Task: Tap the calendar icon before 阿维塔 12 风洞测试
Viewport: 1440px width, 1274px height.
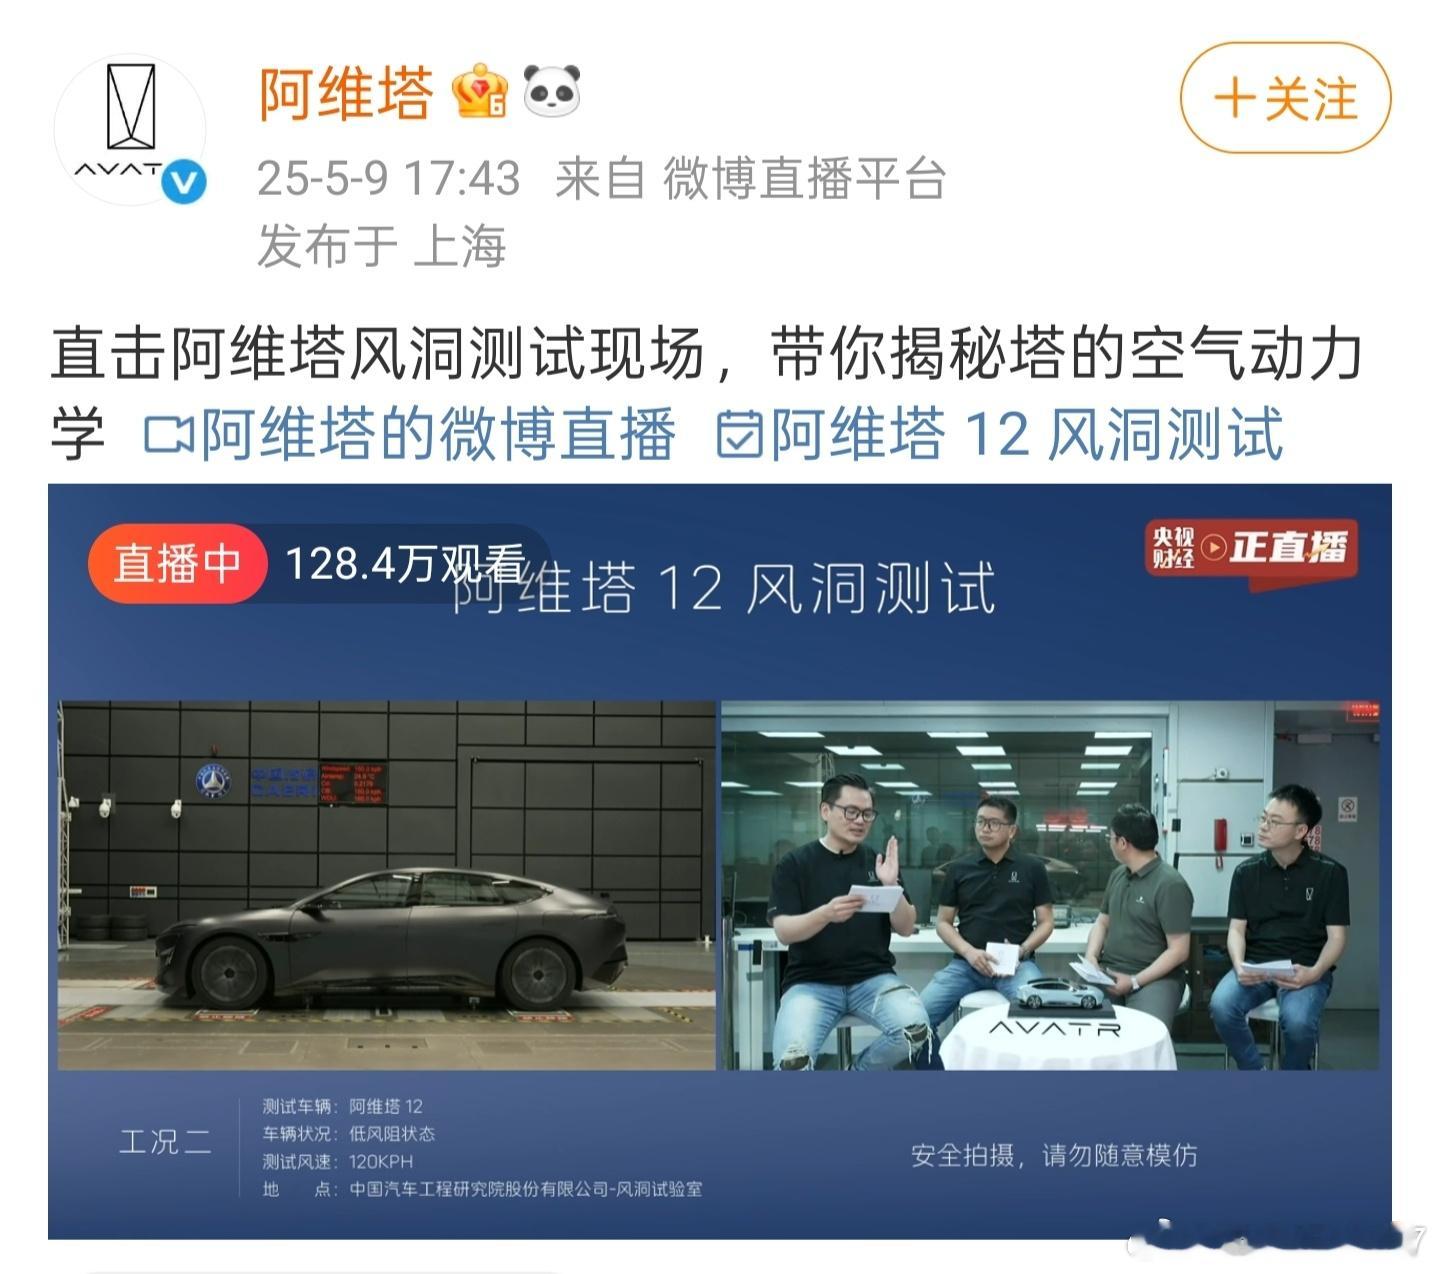Action: click(x=740, y=435)
